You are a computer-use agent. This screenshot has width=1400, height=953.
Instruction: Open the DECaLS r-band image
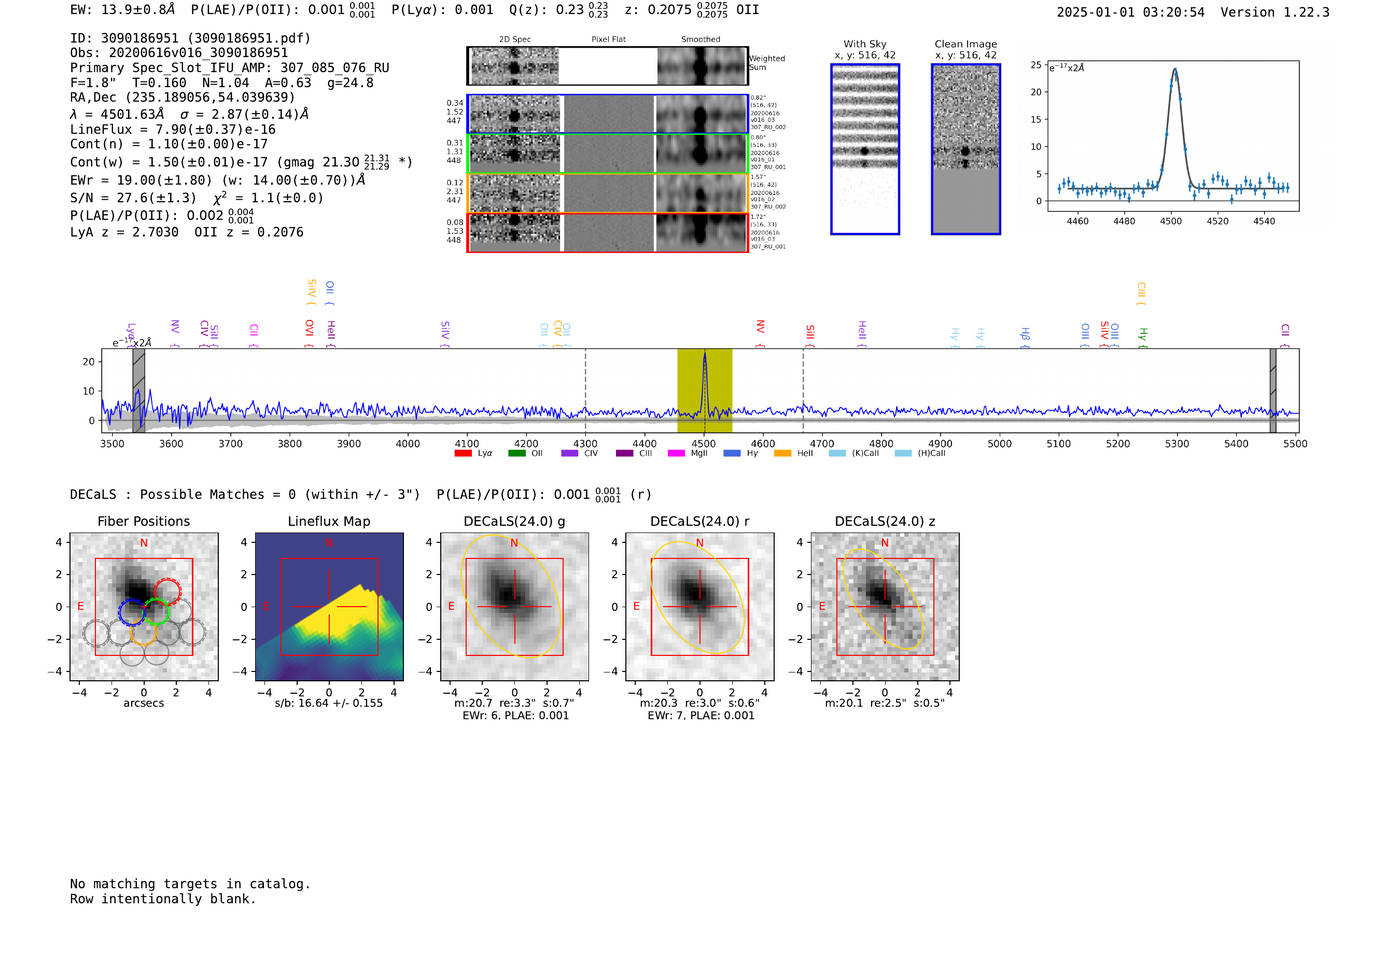click(700, 606)
